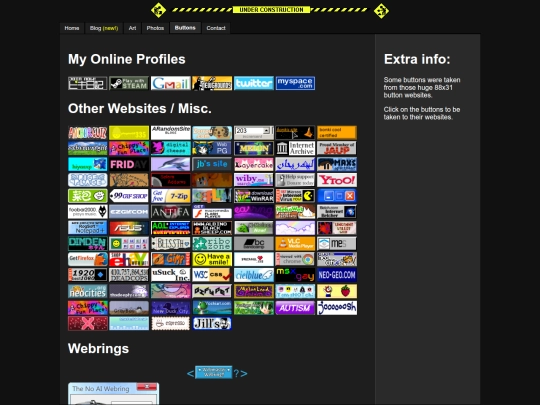Click the wiby.me search button
Screen dimensions: 540x405
pos(254,180)
